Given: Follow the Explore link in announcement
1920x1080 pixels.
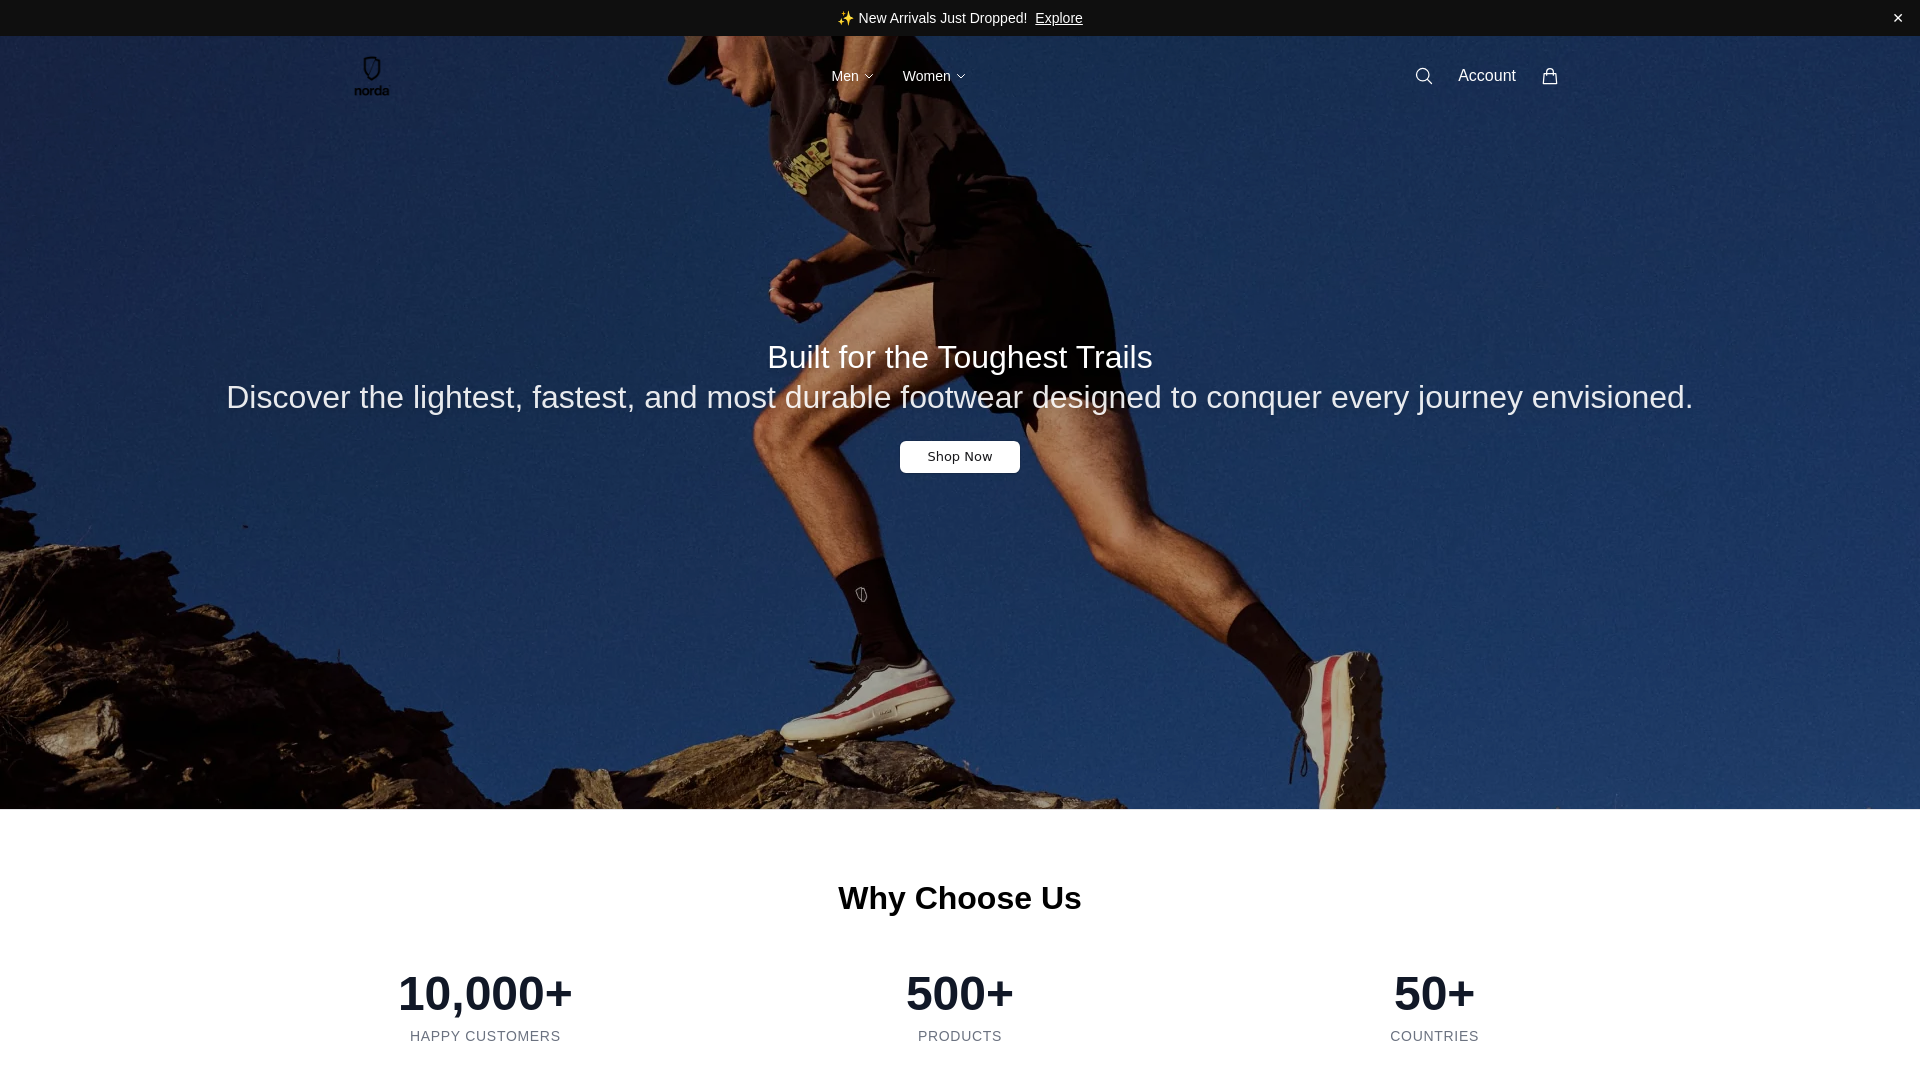Looking at the screenshot, I should (x=1058, y=18).
